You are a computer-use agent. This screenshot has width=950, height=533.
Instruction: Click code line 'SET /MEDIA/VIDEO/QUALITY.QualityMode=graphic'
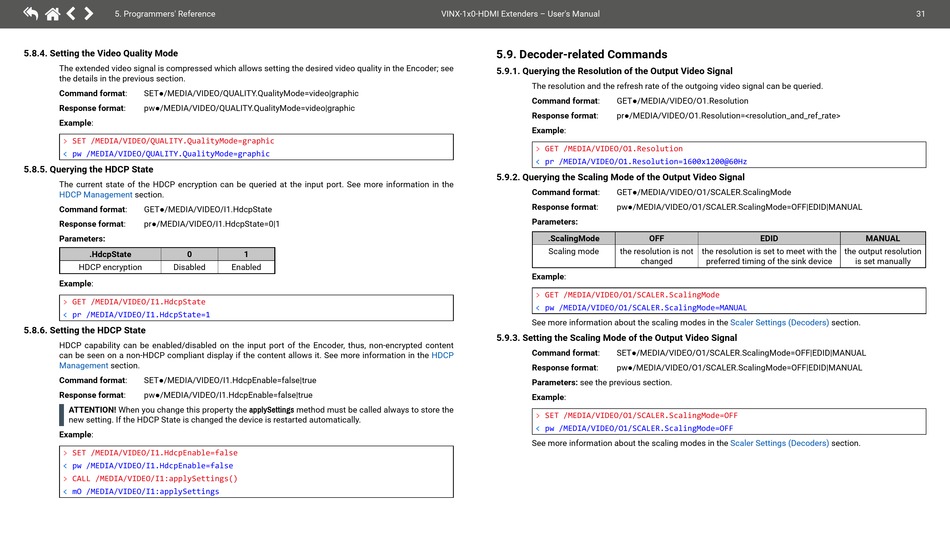[173, 141]
